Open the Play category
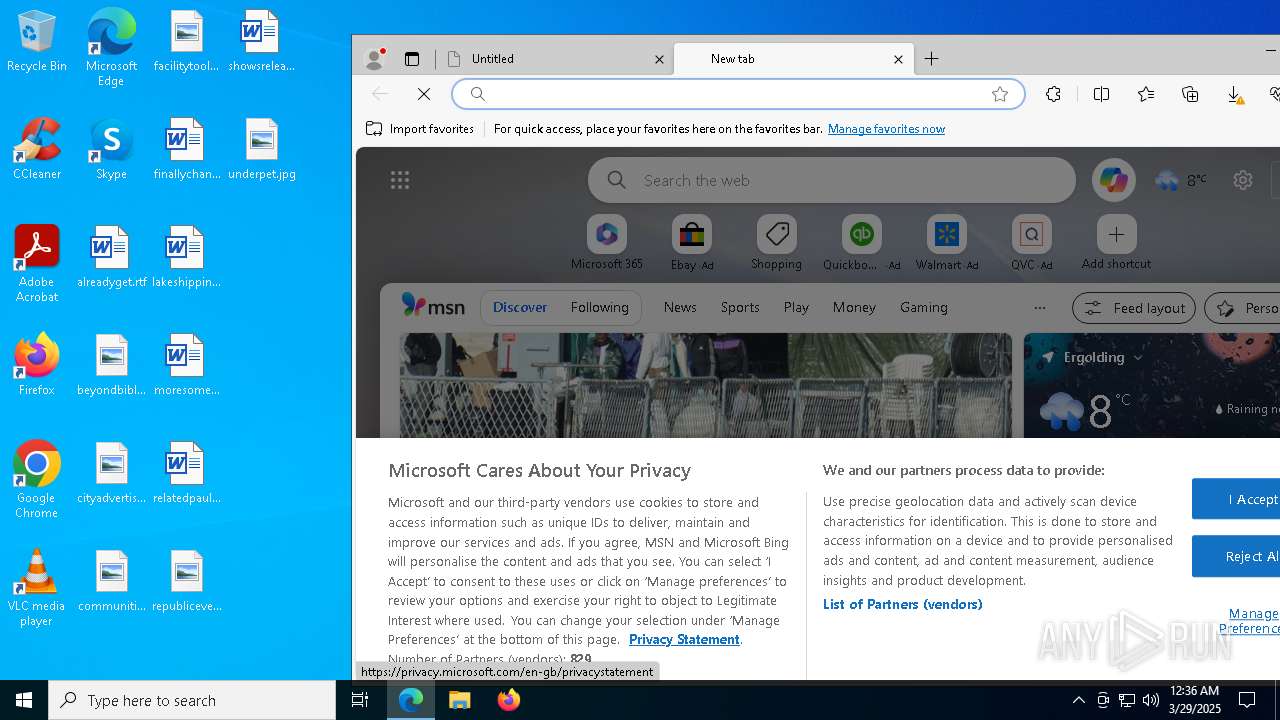Viewport: 1280px width, 720px height. (x=796, y=308)
